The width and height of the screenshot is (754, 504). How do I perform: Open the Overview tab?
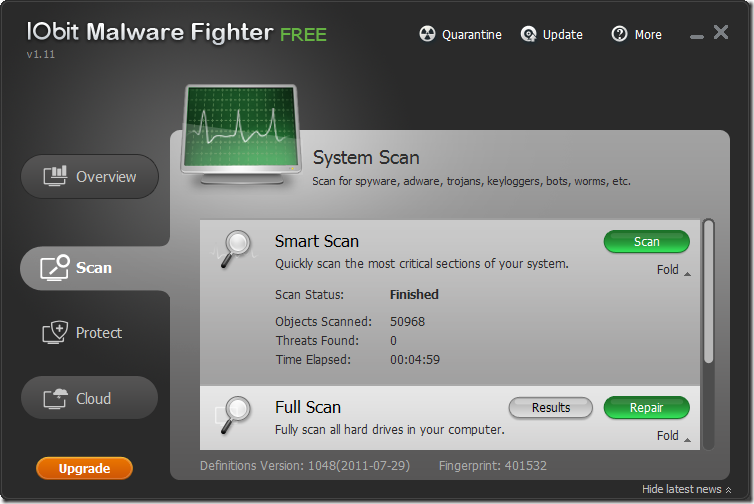[90, 177]
